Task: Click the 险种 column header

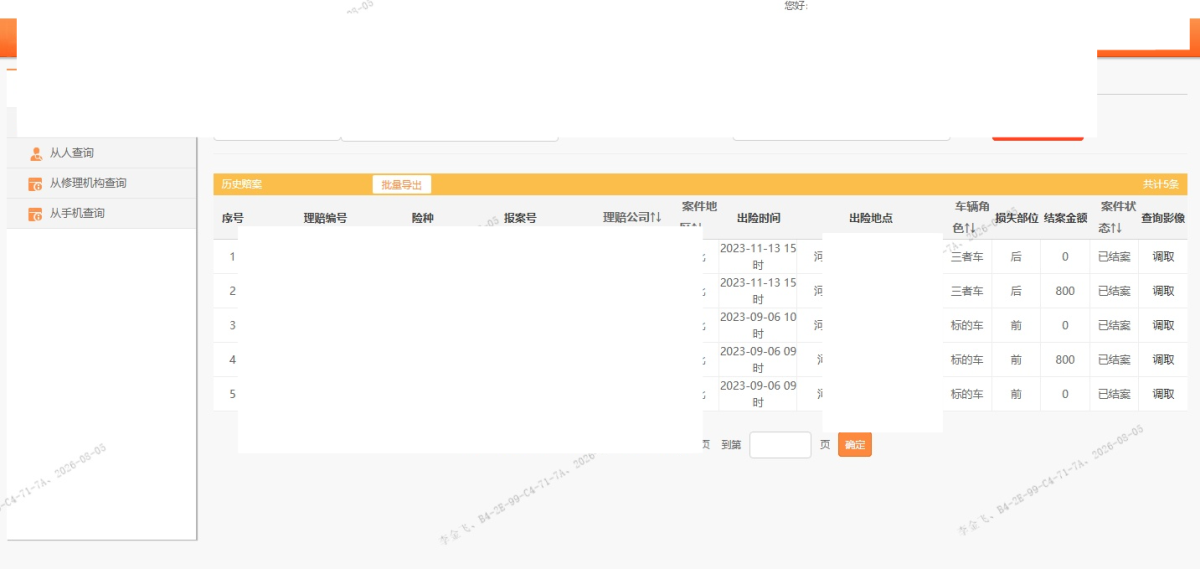Action: [423, 217]
